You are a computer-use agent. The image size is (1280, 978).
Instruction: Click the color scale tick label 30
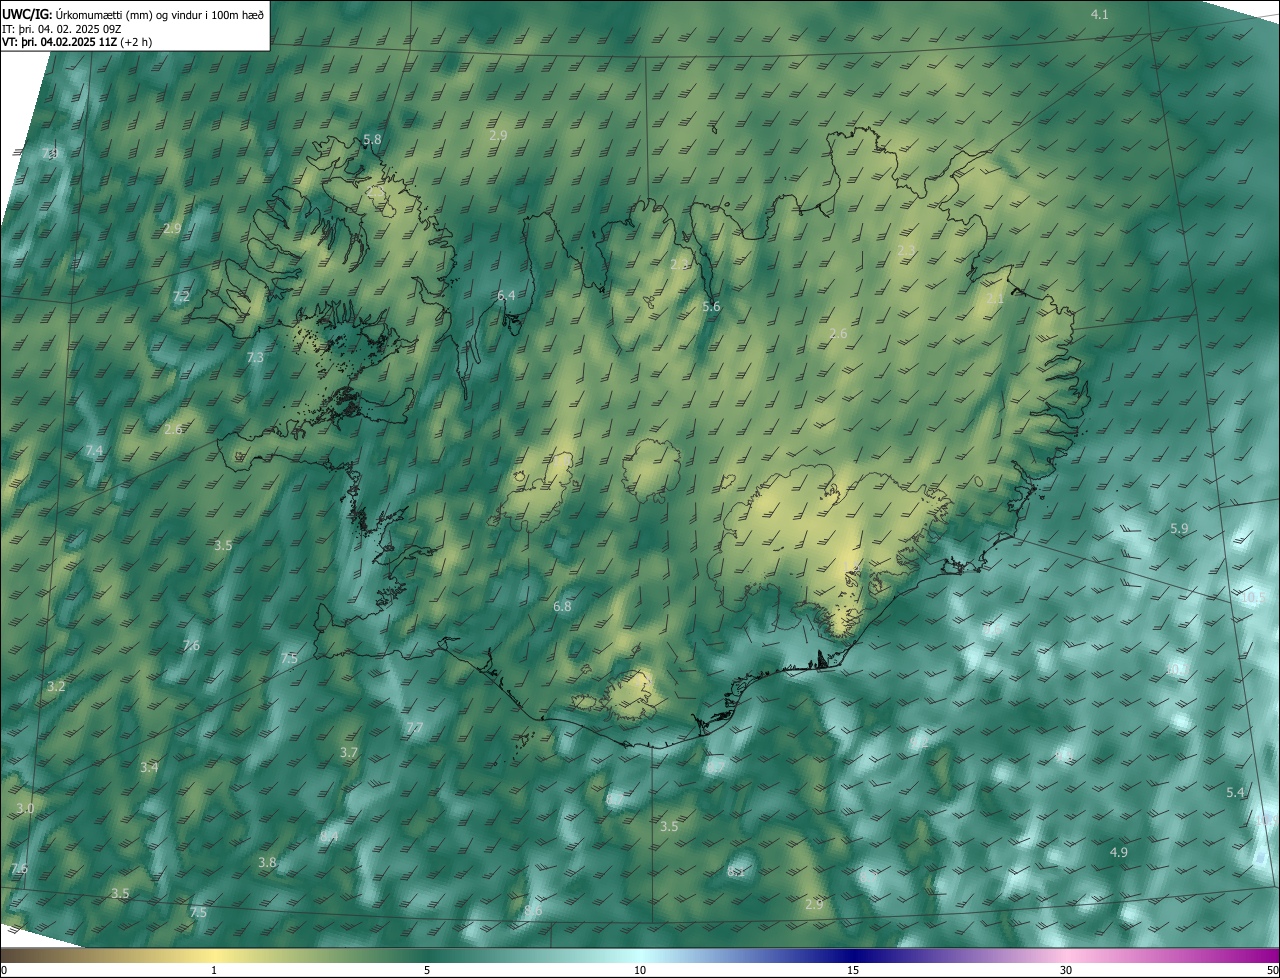tap(1066, 970)
